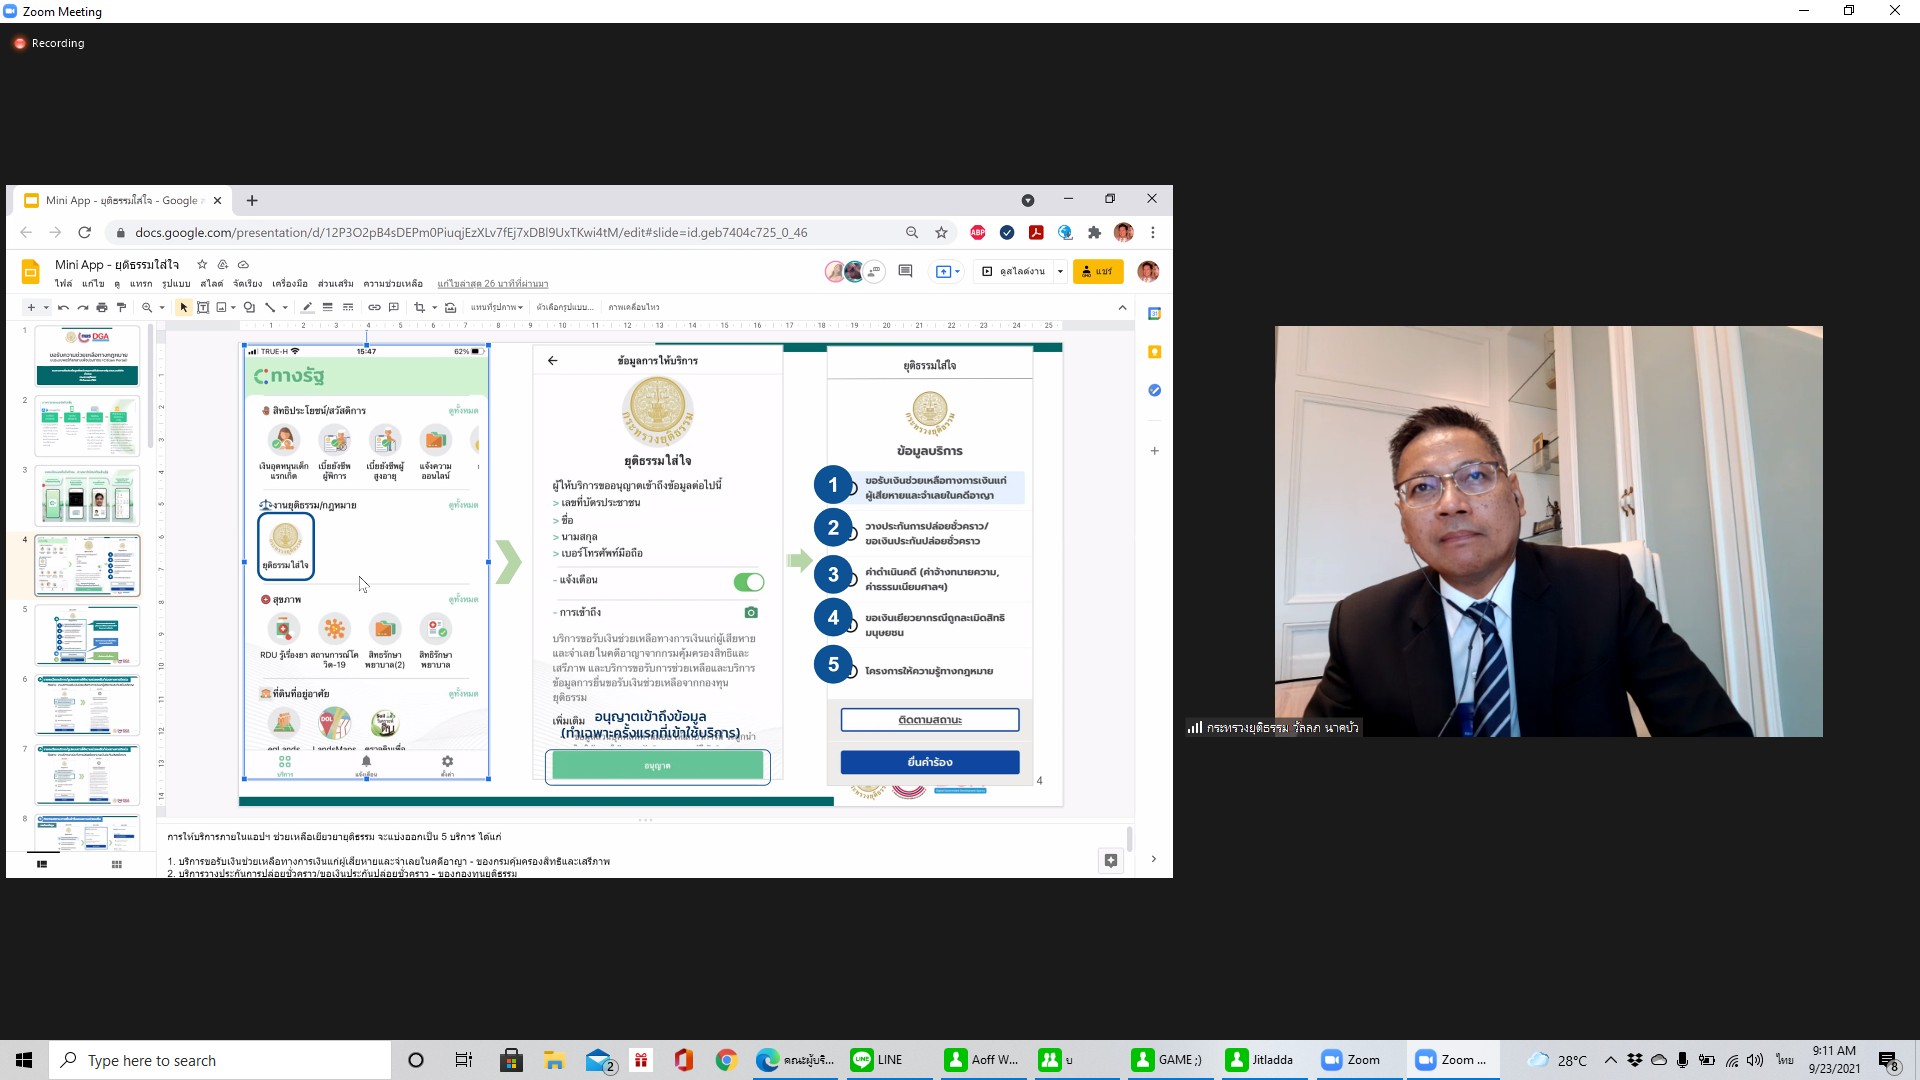Viewport: 1920px width, 1080px height.
Task: Open the last edit history link
Action: click(492, 284)
